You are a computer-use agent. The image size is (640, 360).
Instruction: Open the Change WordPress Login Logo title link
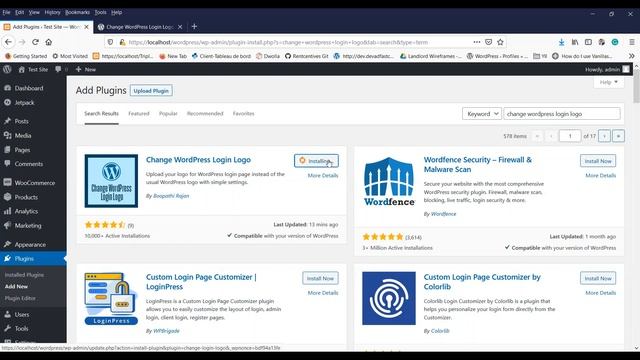pos(198,160)
